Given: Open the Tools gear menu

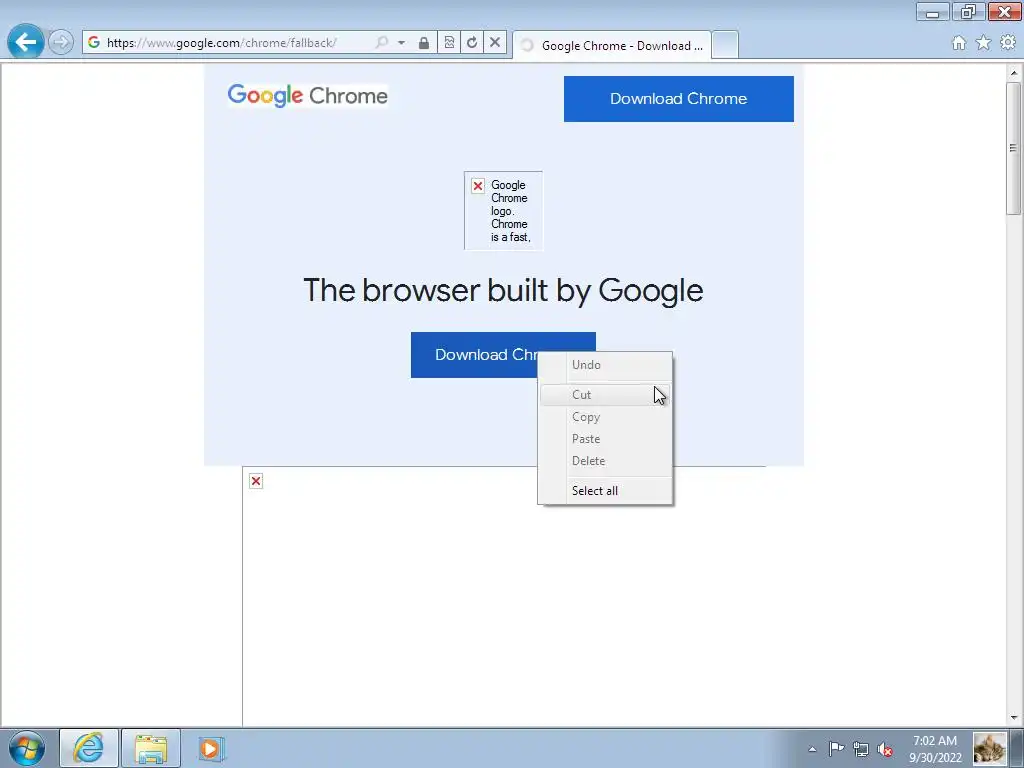Looking at the screenshot, I should [1008, 43].
